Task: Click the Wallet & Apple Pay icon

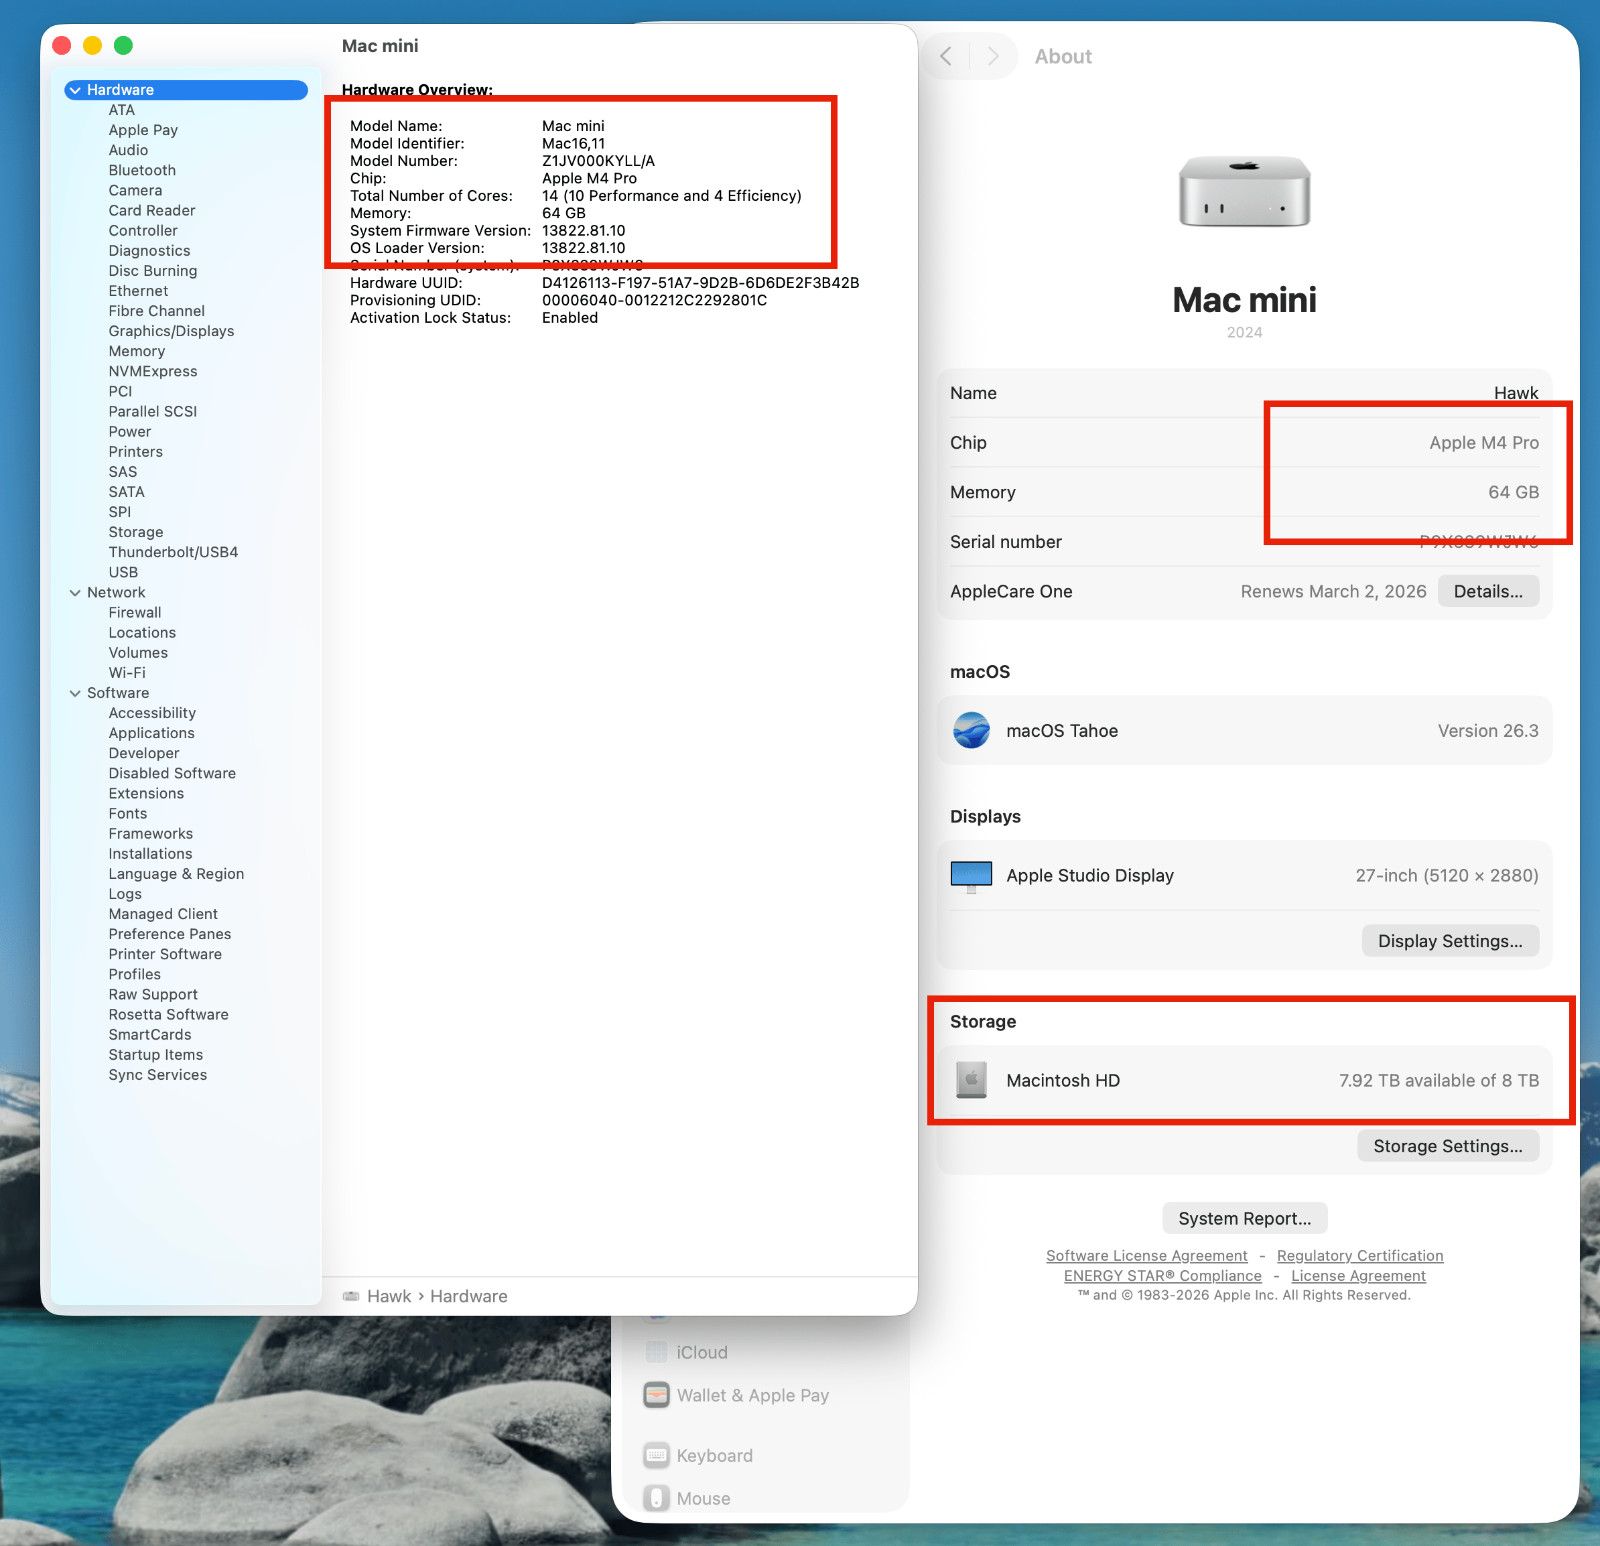Action: [x=656, y=1395]
